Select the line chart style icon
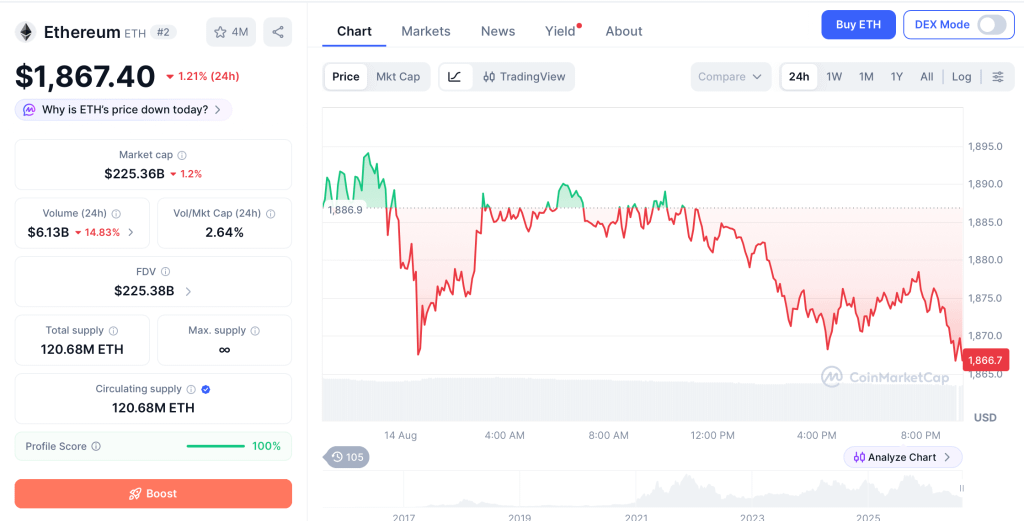The height and width of the screenshot is (521, 1024). click(x=455, y=76)
